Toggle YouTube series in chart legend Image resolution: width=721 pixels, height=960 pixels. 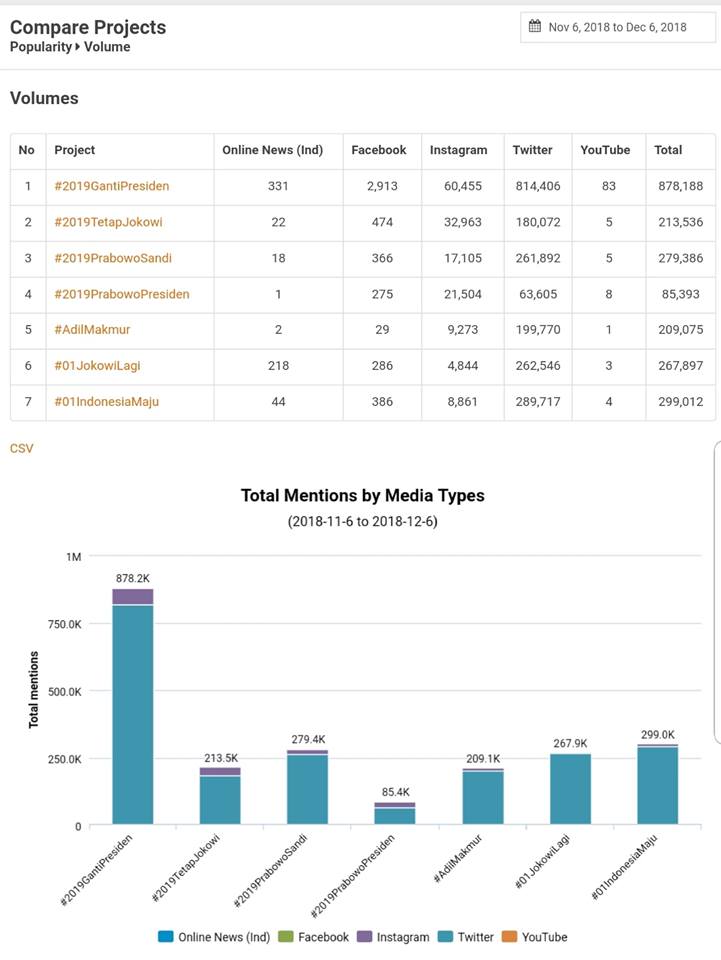pos(534,937)
